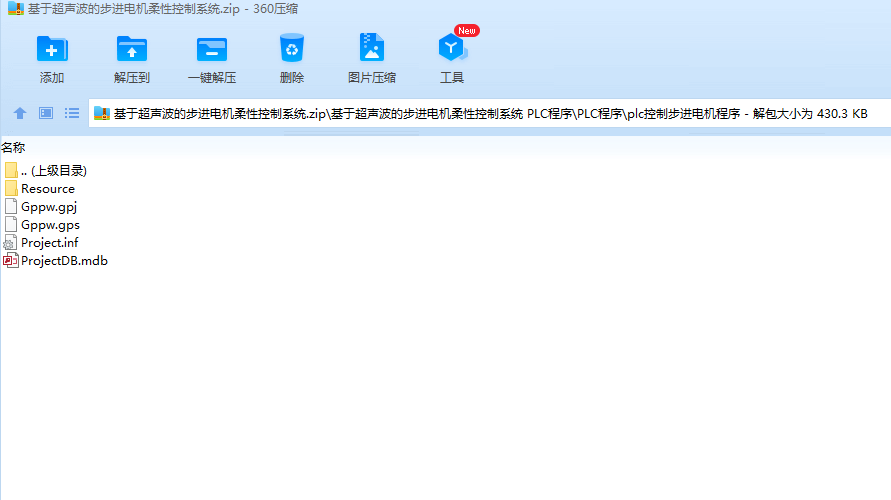
Task: Click the archive icon in the path bar
Action: coord(102,113)
